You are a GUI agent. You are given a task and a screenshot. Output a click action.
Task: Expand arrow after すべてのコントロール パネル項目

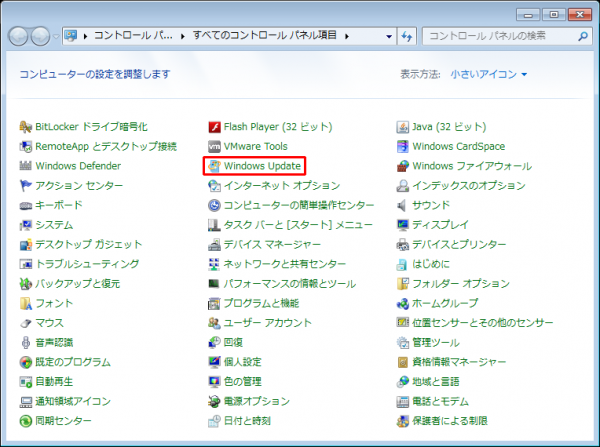(x=347, y=36)
